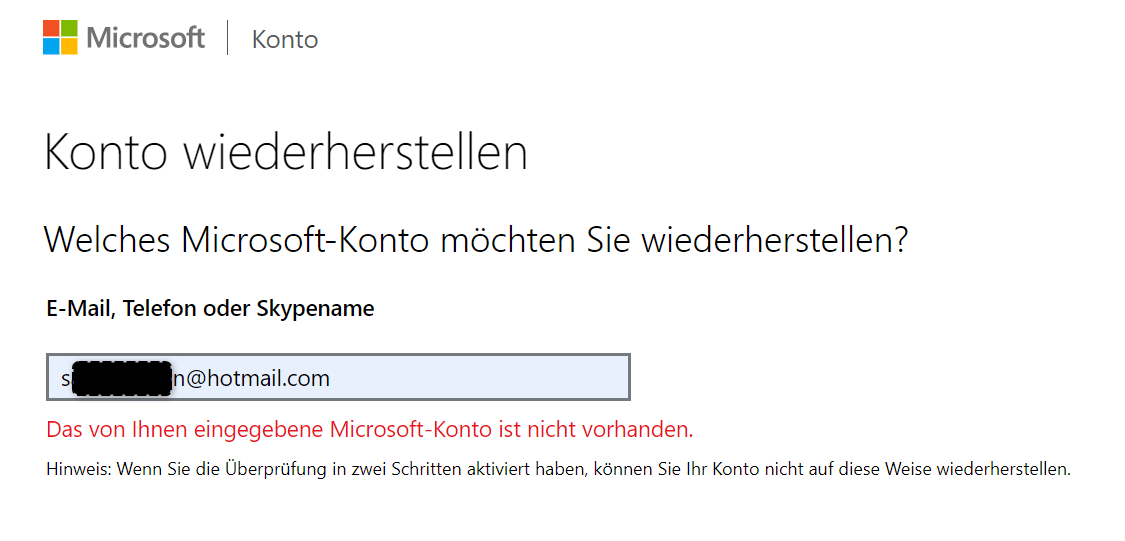Click the Welches Microsoft-Konto question subheading
Image resolution: width=1125 pixels, height=541 pixels.
476,240
